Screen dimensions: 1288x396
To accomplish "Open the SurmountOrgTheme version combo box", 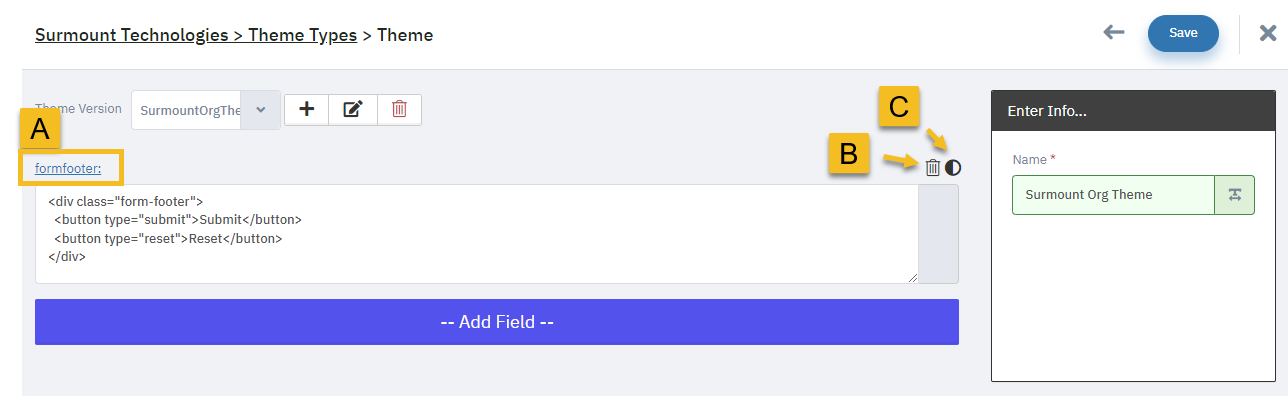I will (x=206, y=110).
